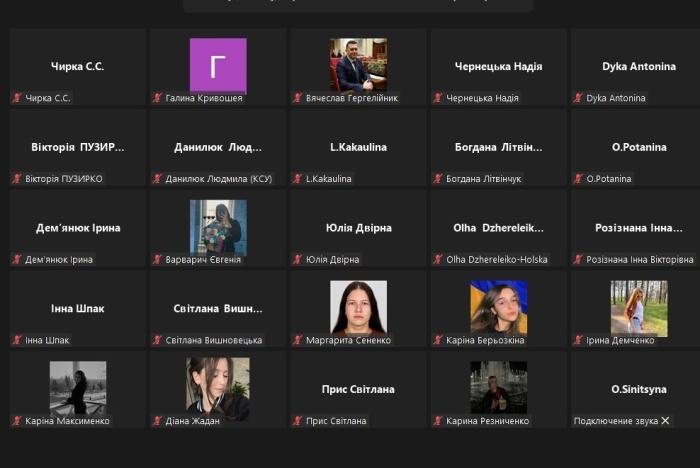Select Вячеслав Гергелійник's profile photo
The height and width of the screenshot is (468, 700).
coord(358,65)
